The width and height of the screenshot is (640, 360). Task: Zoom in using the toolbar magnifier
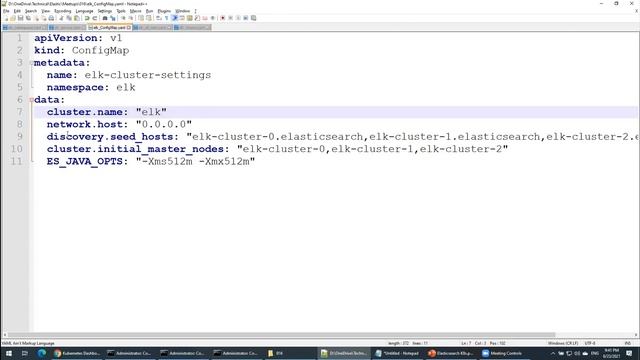click(123, 18)
